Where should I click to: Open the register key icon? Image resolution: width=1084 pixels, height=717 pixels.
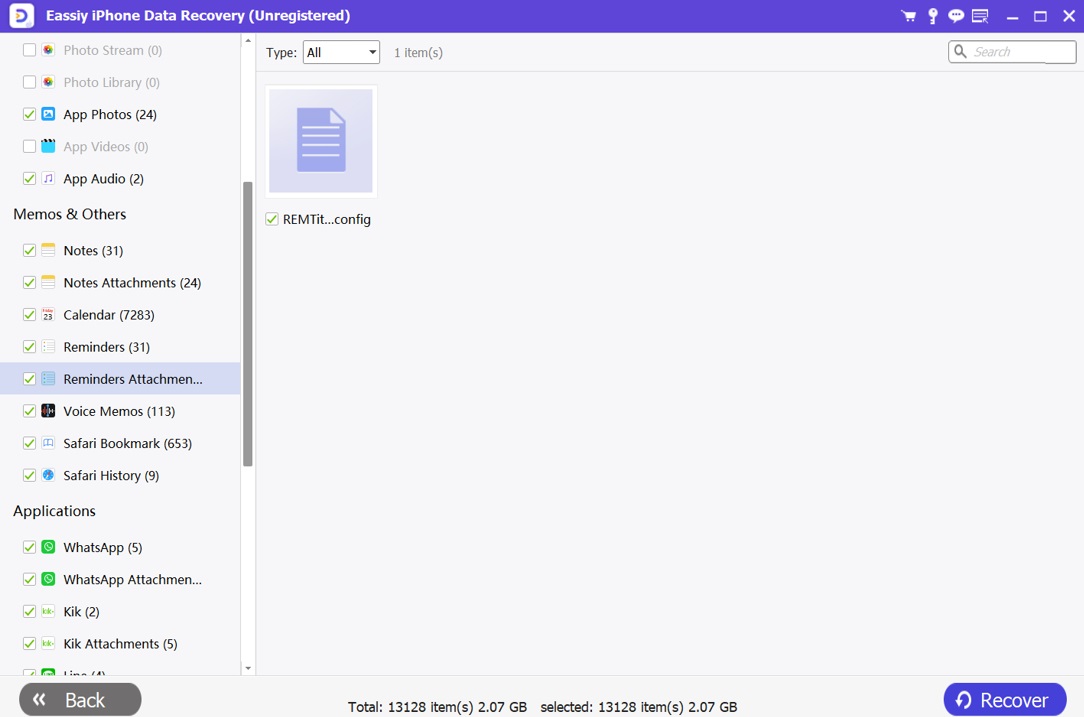932,16
